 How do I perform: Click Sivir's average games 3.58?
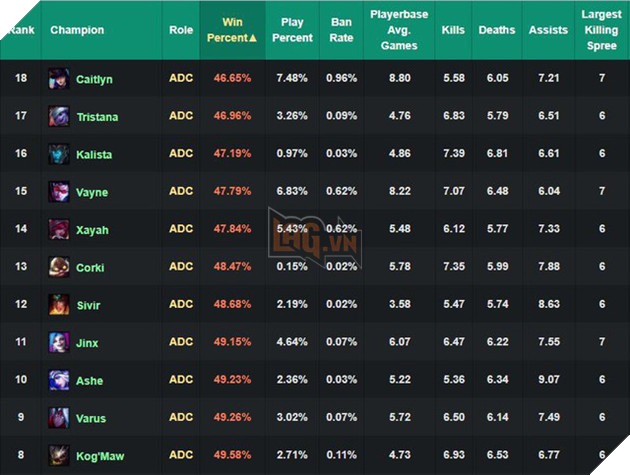point(400,304)
